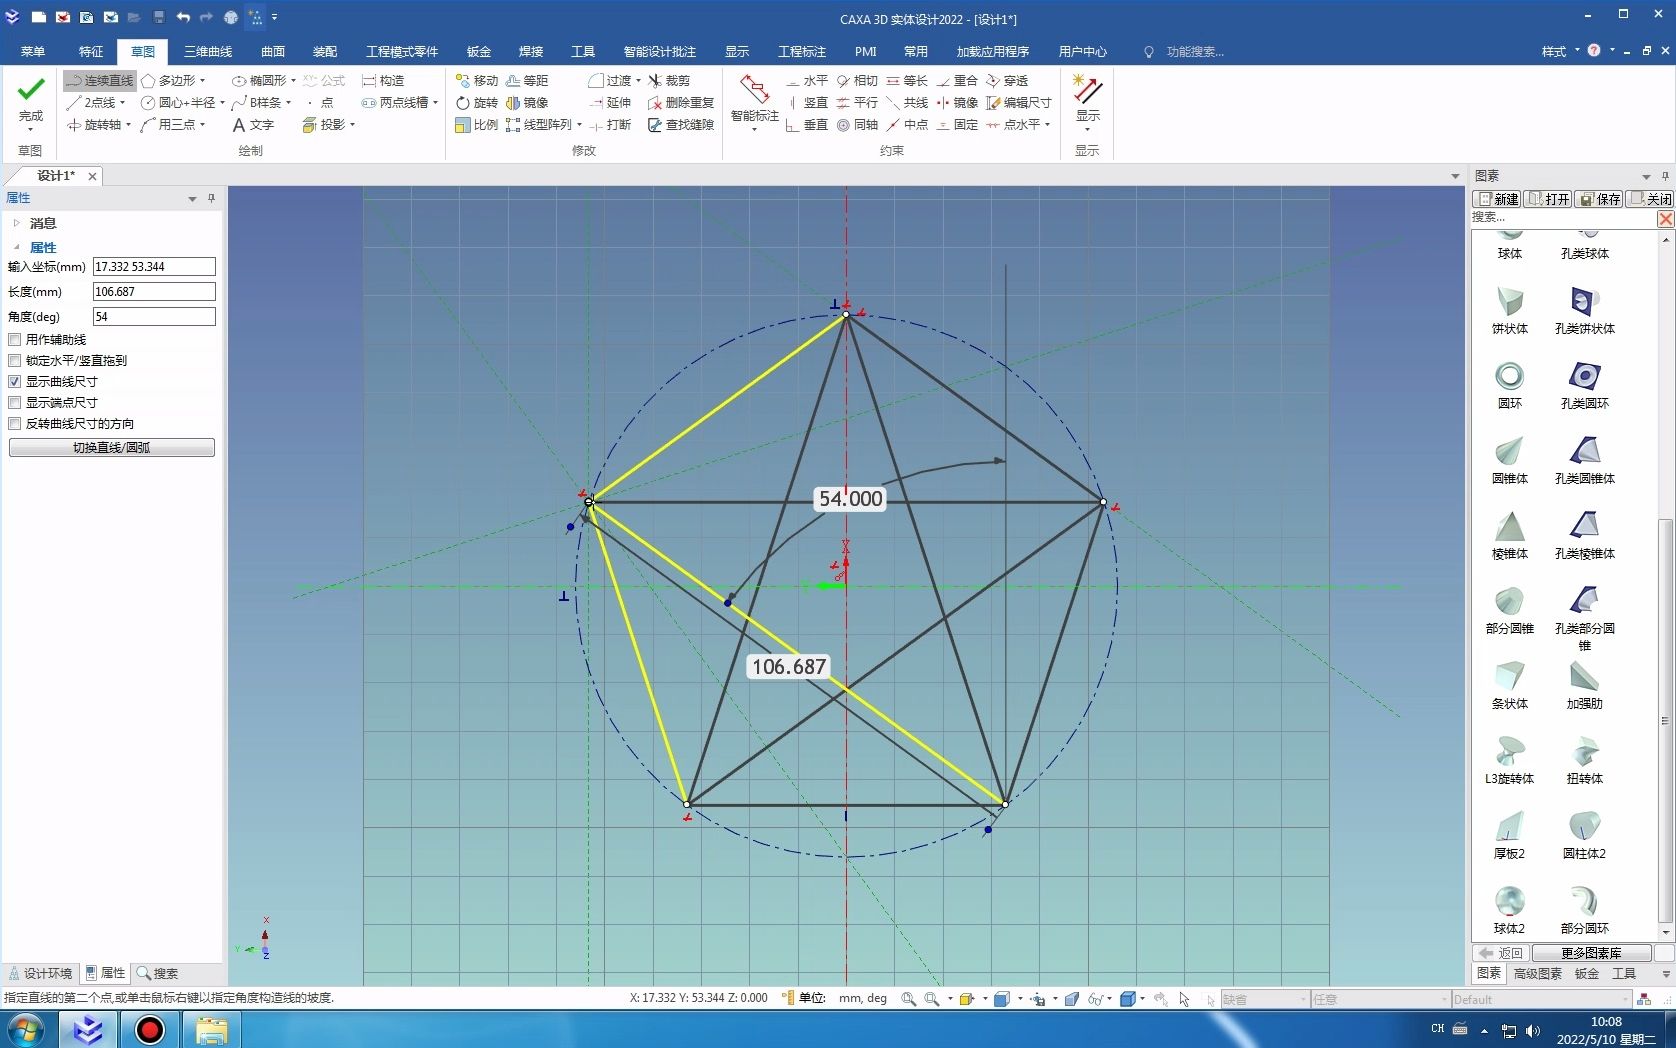Choose the 移动 move tool
This screenshot has height=1048, width=1676.
pyautogui.click(x=476, y=80)
